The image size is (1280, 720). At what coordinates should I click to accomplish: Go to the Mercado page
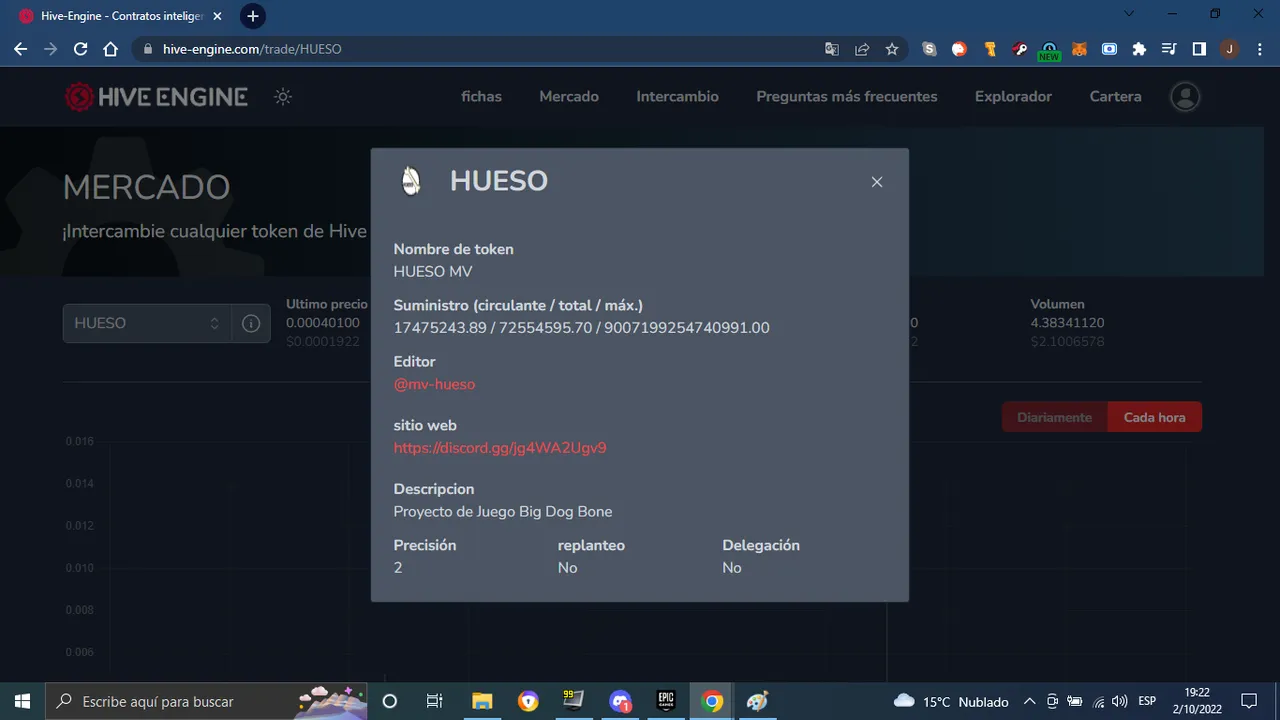pos(569,97)
